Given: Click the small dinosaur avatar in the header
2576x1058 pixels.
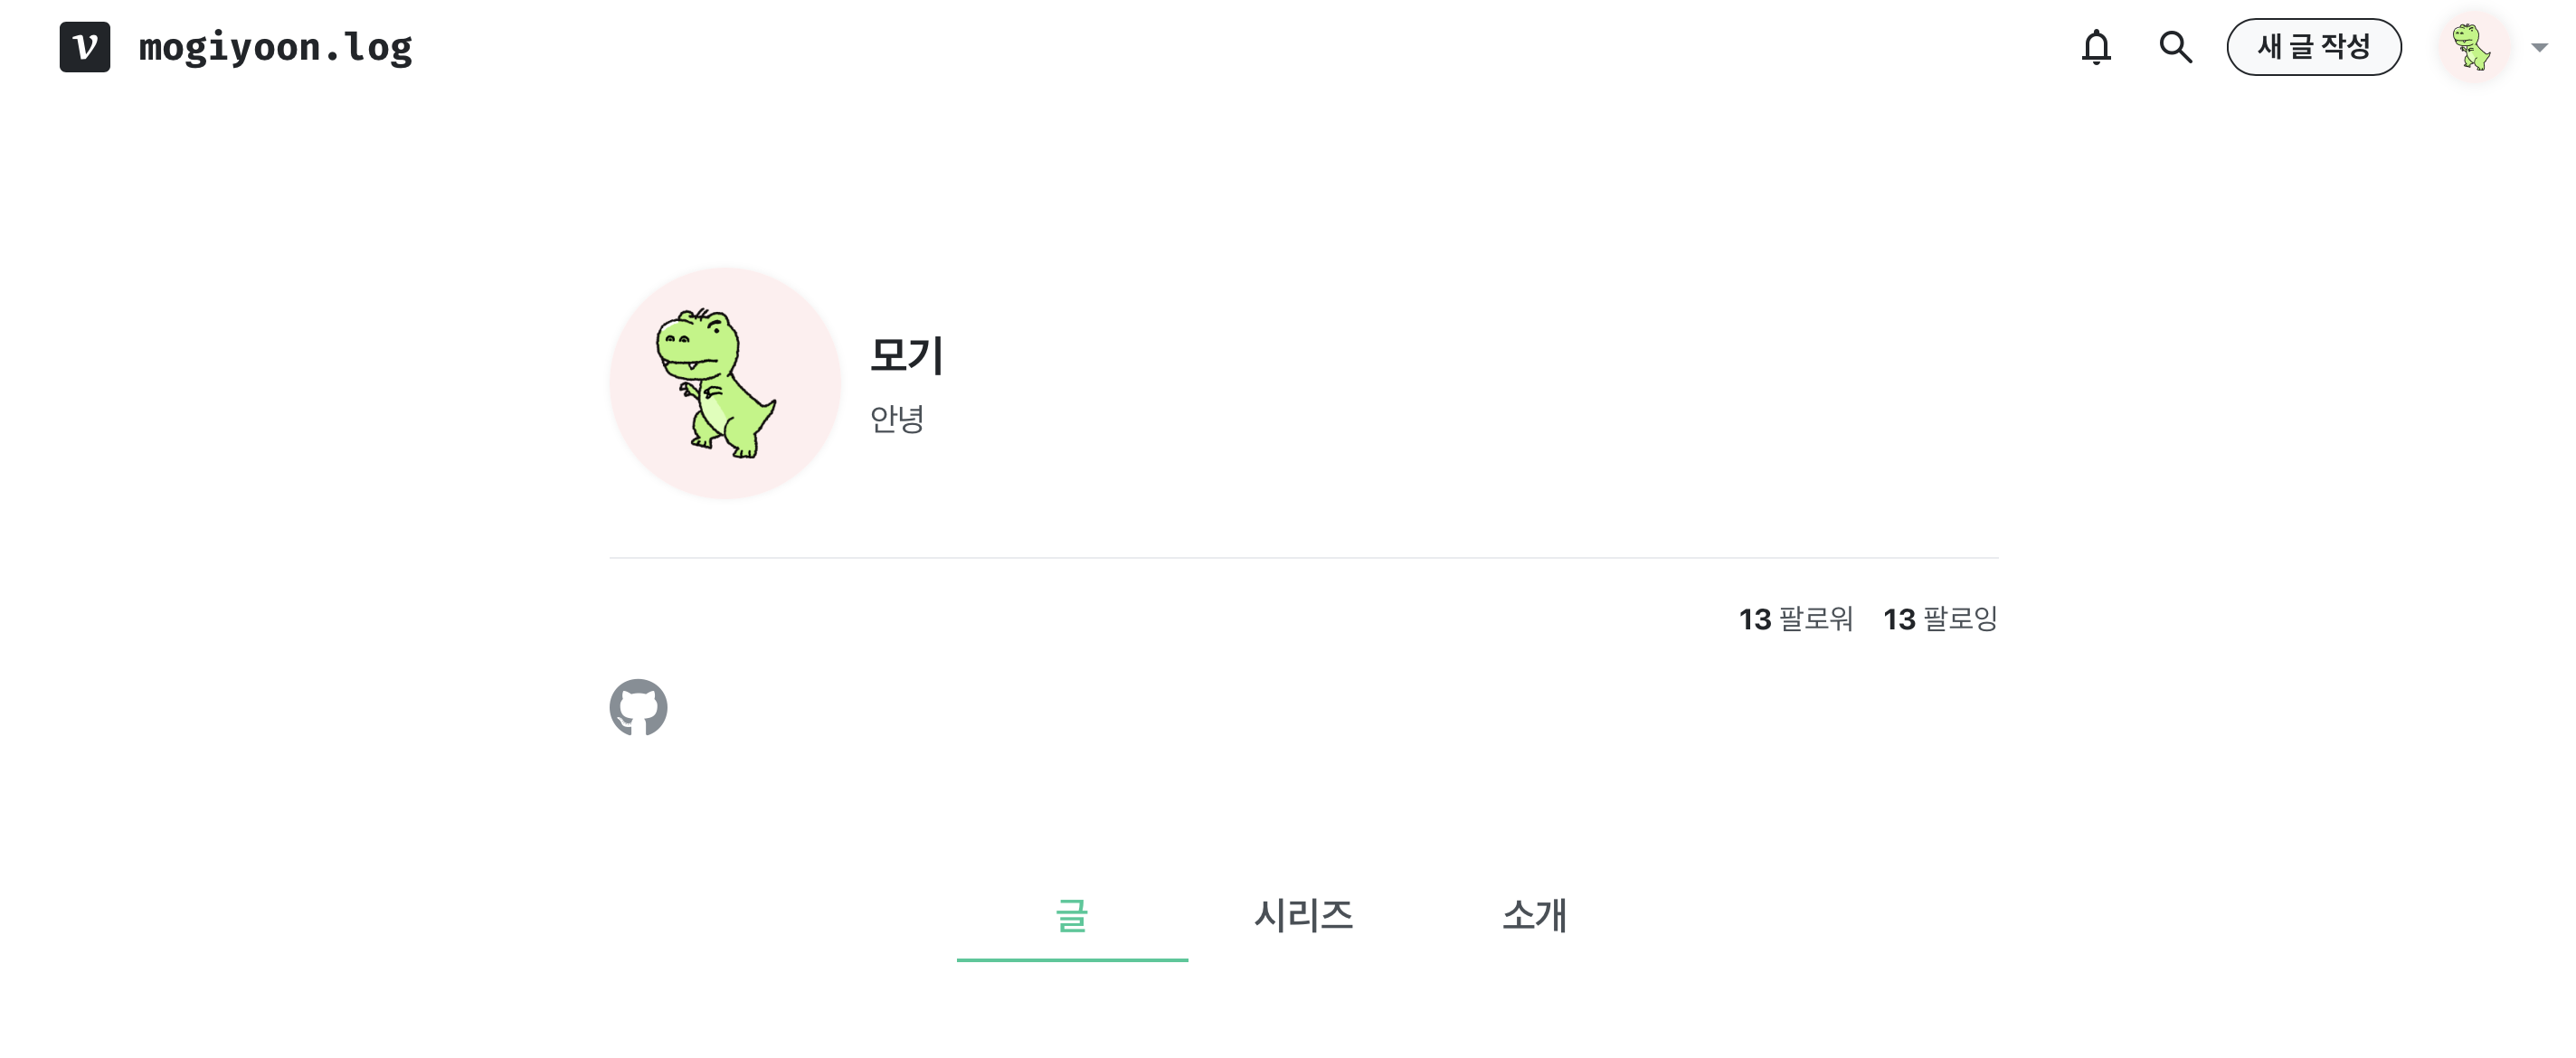Looking at the screenshot, I should coord(2474,47).
